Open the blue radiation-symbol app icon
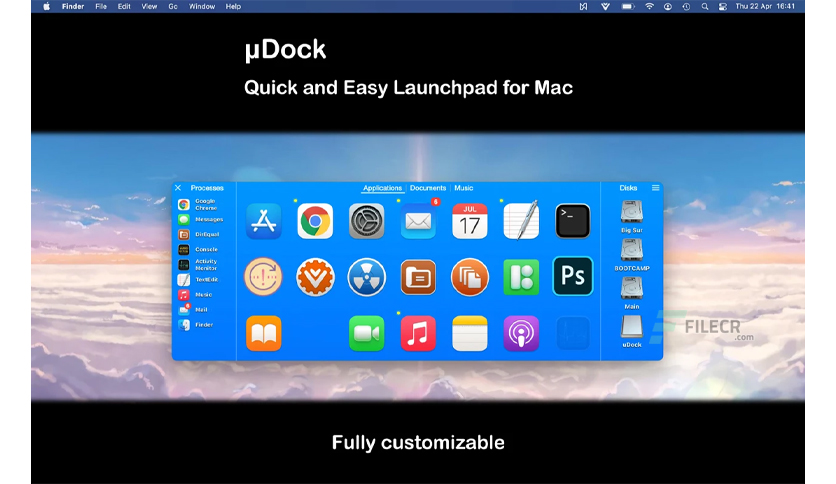The width and height of the screenshot is (836, 484). tap(366, 277)
